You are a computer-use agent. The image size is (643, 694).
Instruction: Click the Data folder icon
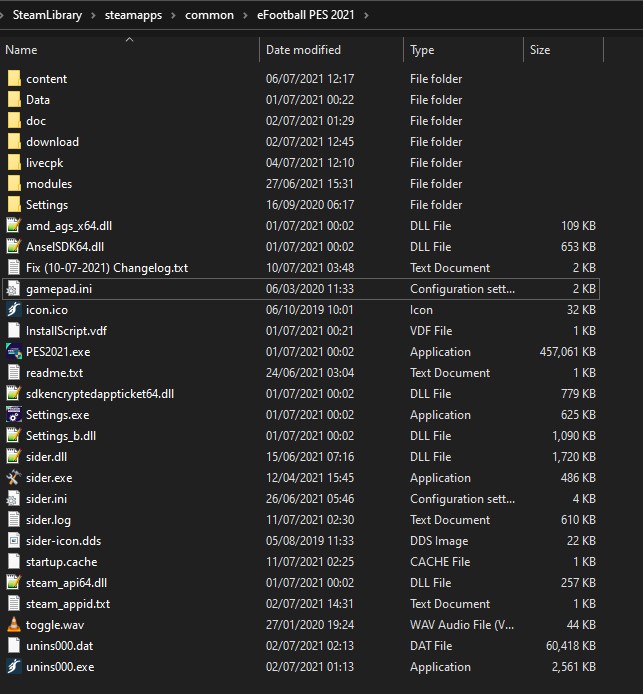point(14,100)
